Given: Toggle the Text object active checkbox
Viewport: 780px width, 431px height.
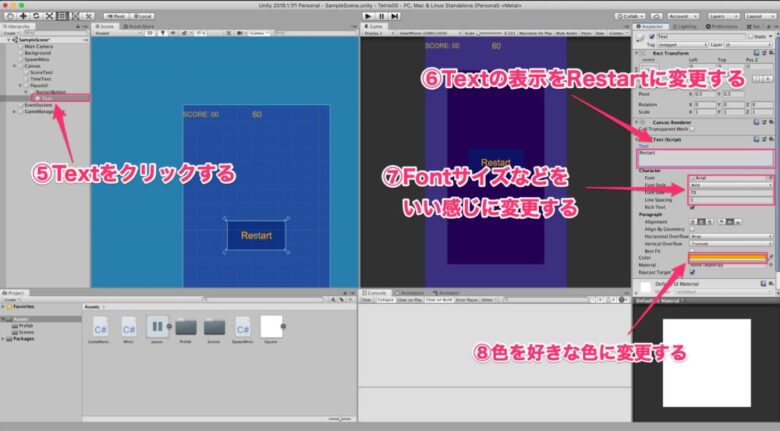Looking at the screenshot, I should (652, 37).
